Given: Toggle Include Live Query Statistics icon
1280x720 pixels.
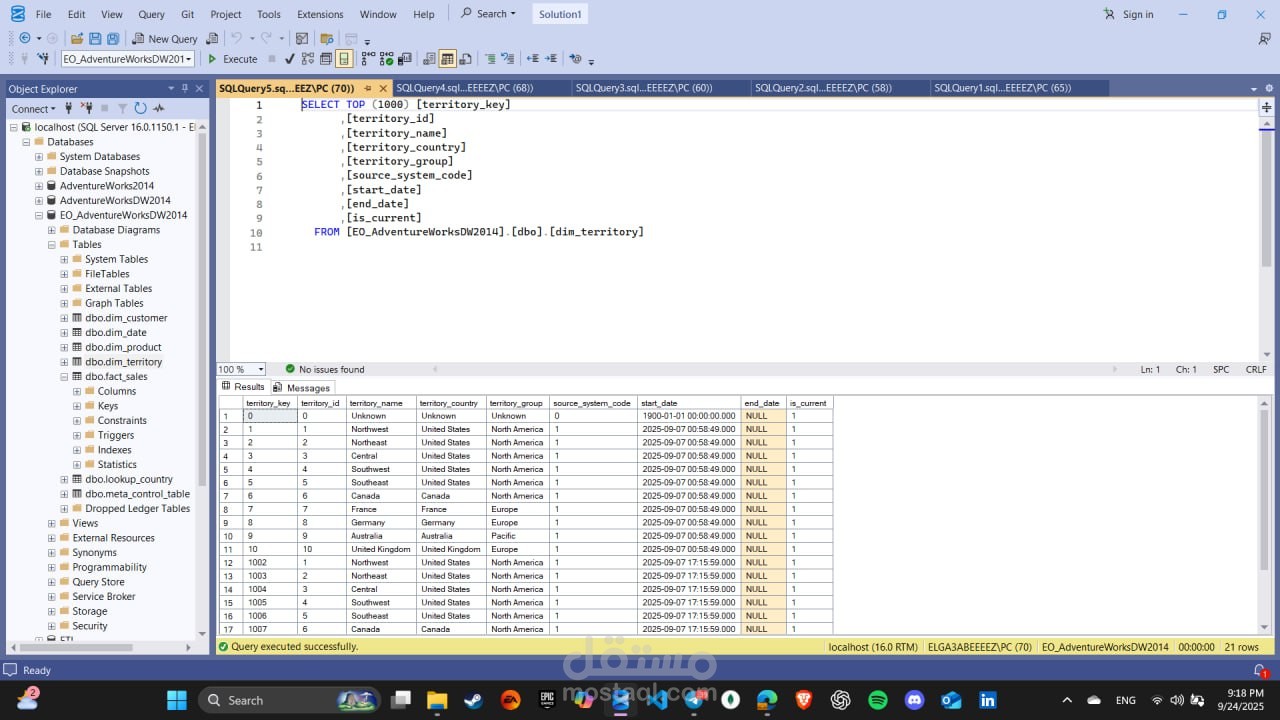Looking at the screenshot, I should pos(386,59).
